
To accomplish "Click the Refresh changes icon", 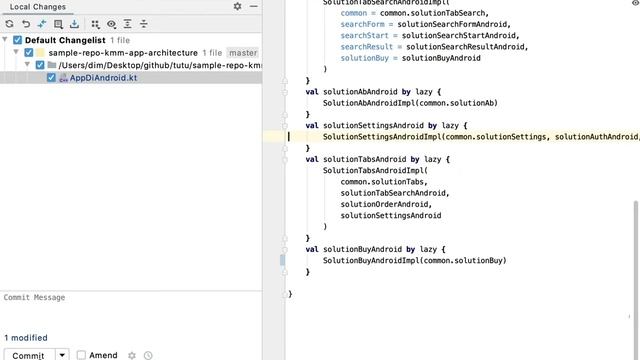I will 9,24.
